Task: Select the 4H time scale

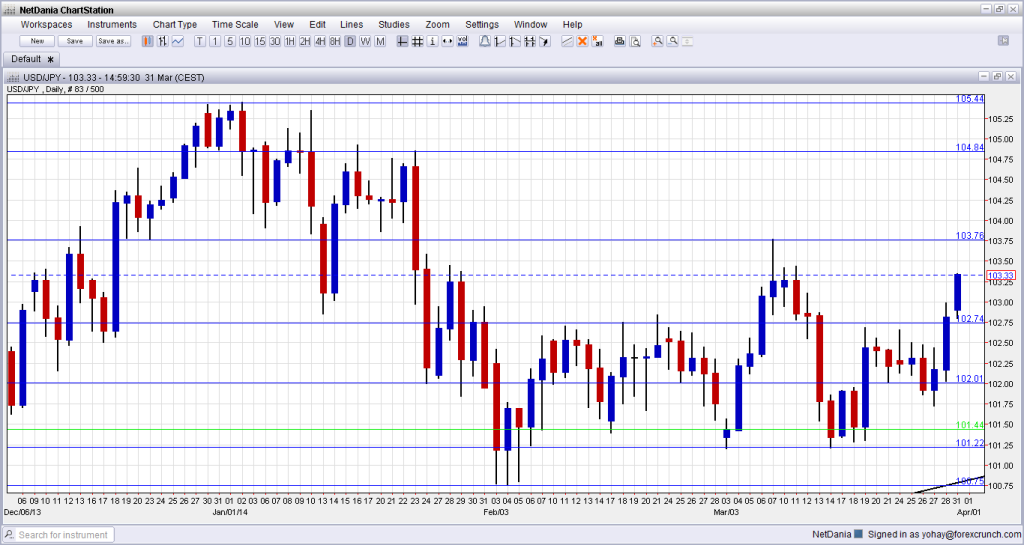Action: (x=320, y=41)
